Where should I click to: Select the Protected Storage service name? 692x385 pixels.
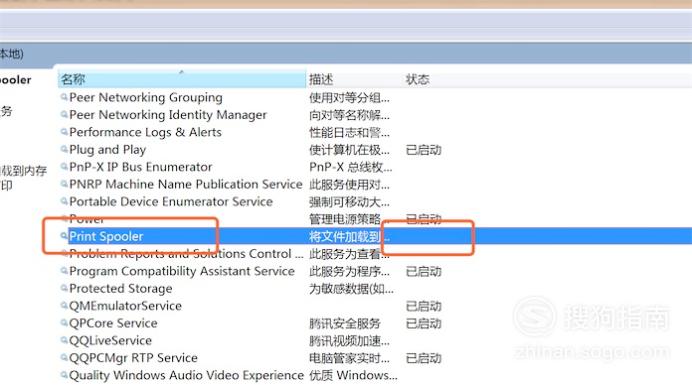point(120,288)
